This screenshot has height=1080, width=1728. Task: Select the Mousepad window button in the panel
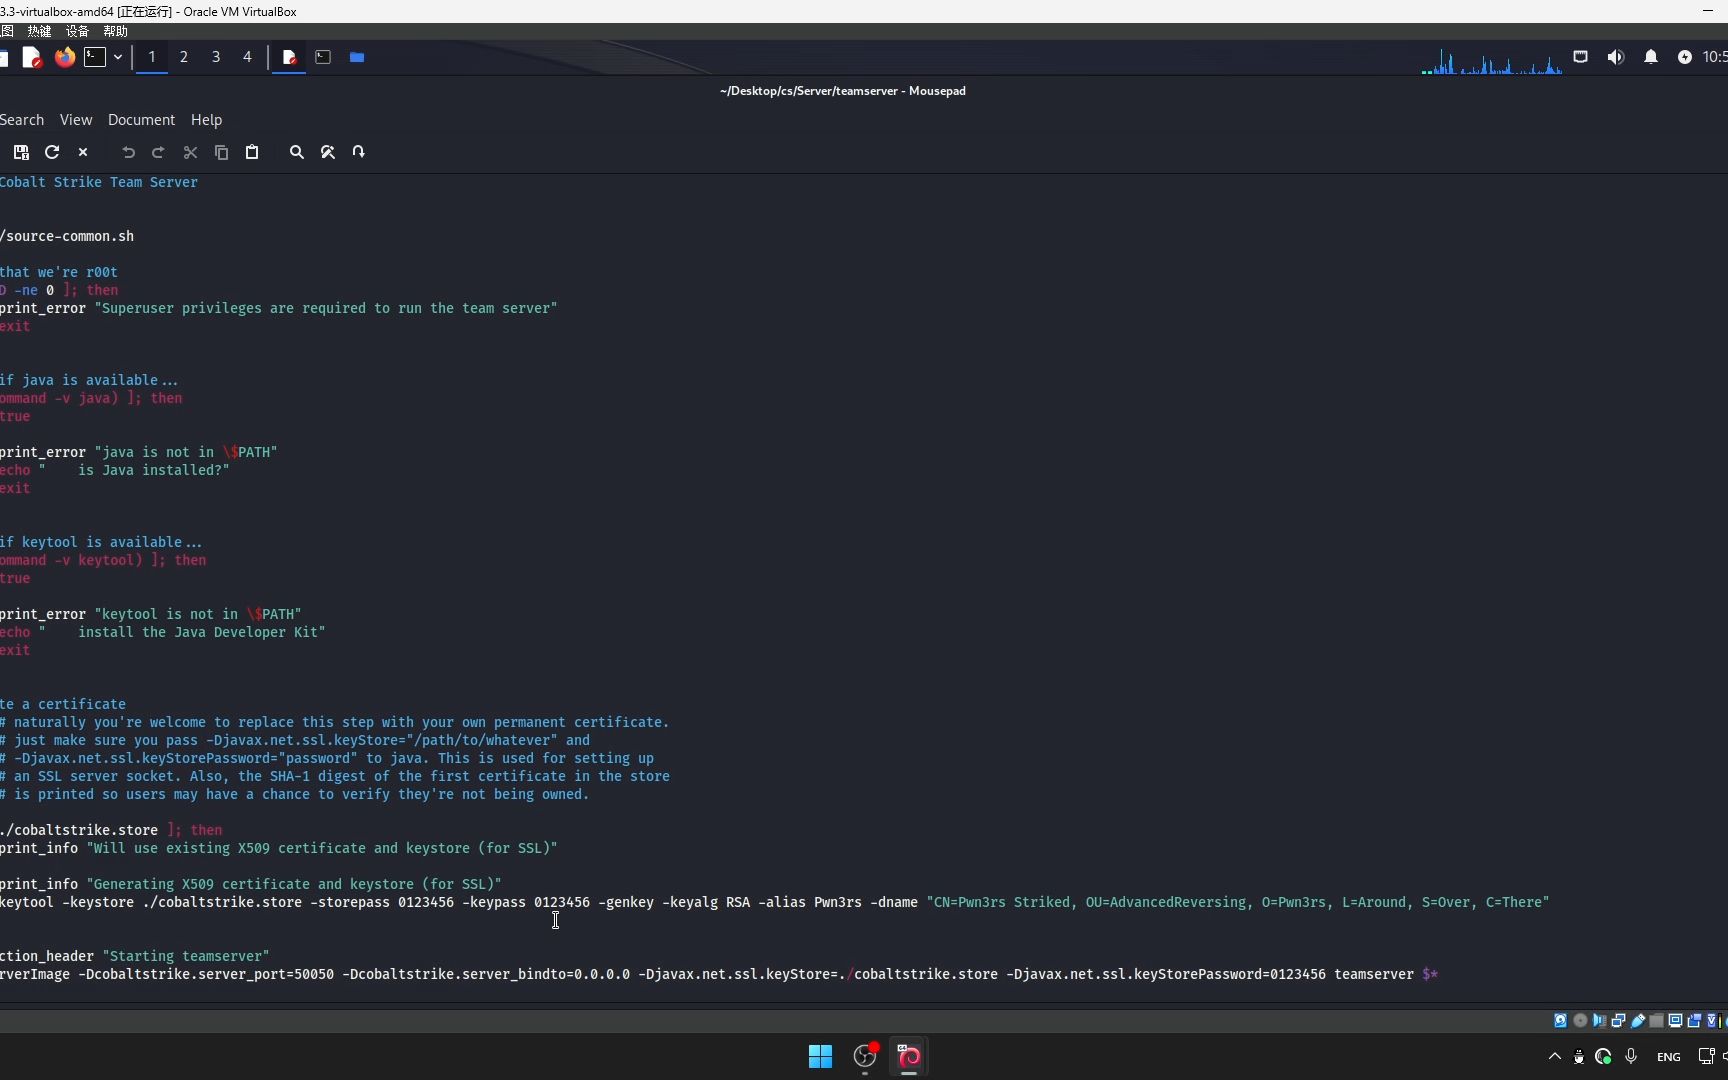click(289, 57)
